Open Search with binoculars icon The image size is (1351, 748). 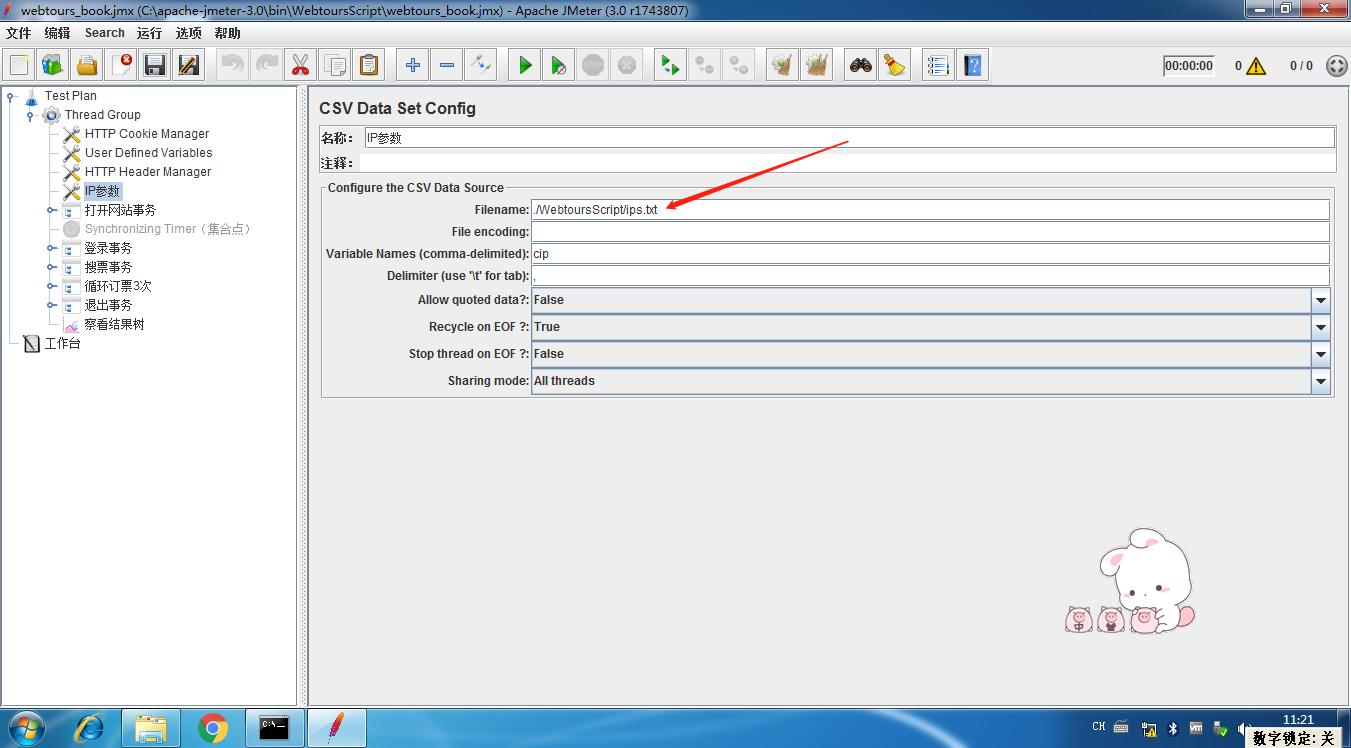pyautogui.click(x=860, y=66)
